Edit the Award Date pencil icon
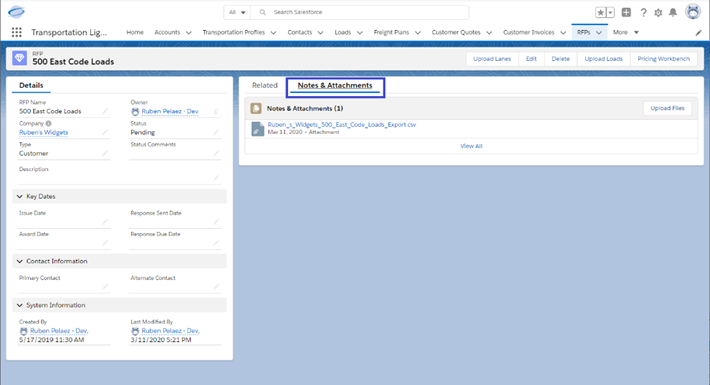 [x=105, y=243]
